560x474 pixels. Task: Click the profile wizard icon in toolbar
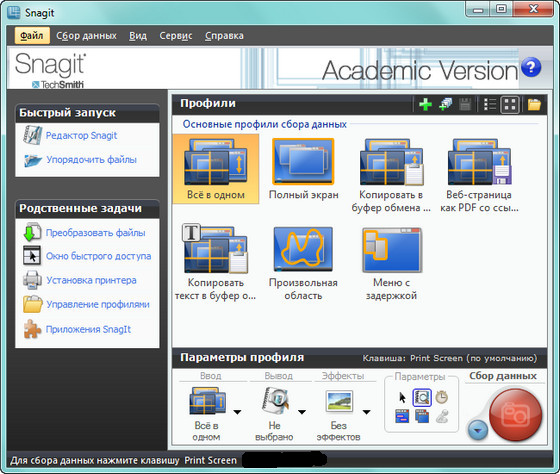[x=445, y=105]
